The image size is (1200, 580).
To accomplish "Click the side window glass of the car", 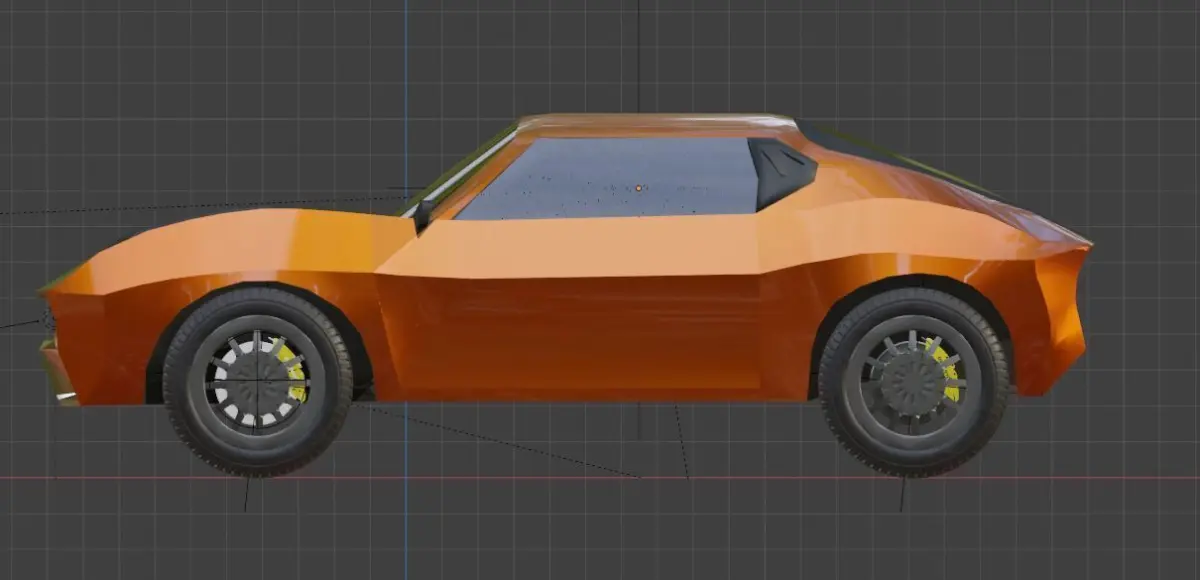I will point(610,177).
